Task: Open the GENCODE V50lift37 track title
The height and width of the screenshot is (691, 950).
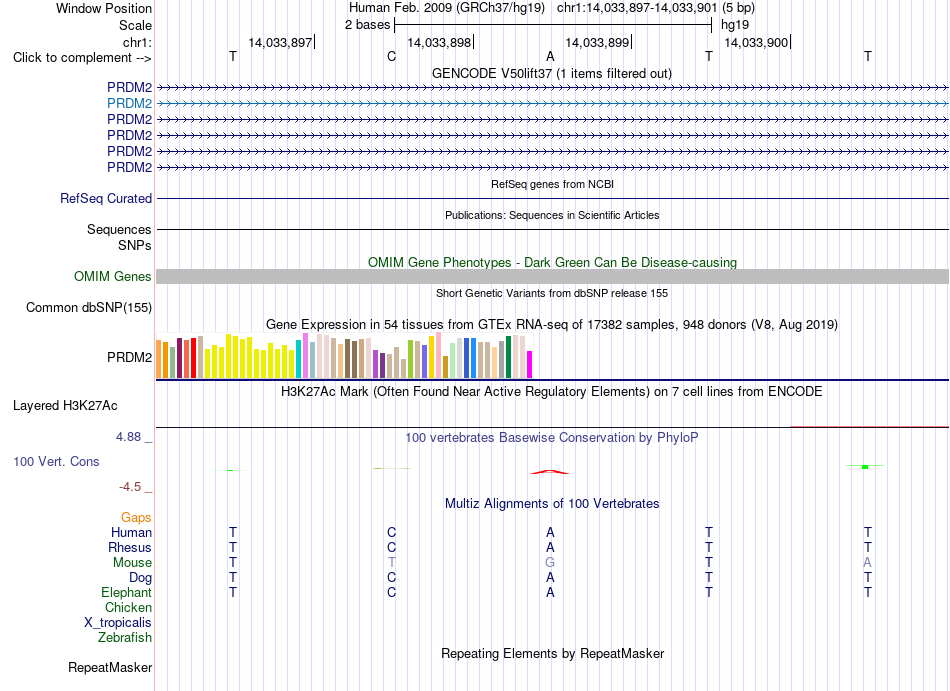Action: (x=552, y=73)
